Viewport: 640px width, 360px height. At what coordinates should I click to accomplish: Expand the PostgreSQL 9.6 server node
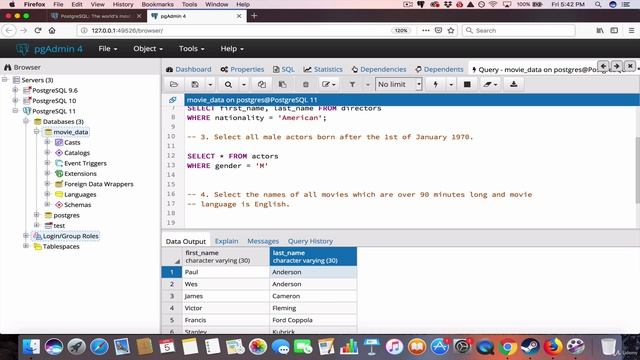pyautogui.click(x=16, y=90)
